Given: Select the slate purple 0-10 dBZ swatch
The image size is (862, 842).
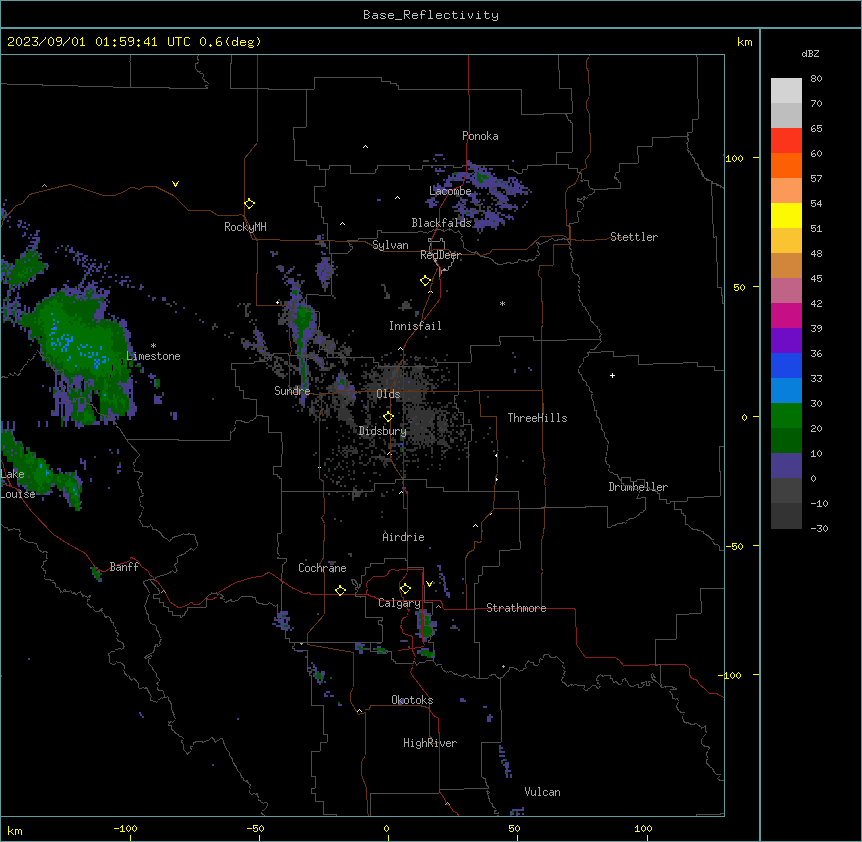Looking at the screenshot, I should click(786, 466).
